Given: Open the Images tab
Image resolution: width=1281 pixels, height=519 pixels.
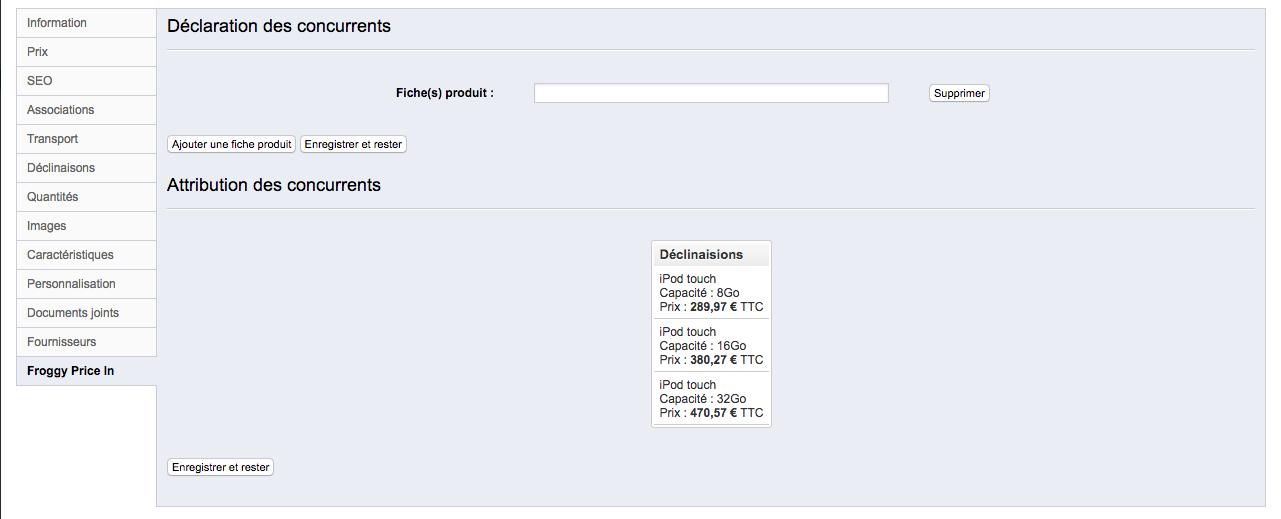Looking at the screenshot, I should point(87,226).
